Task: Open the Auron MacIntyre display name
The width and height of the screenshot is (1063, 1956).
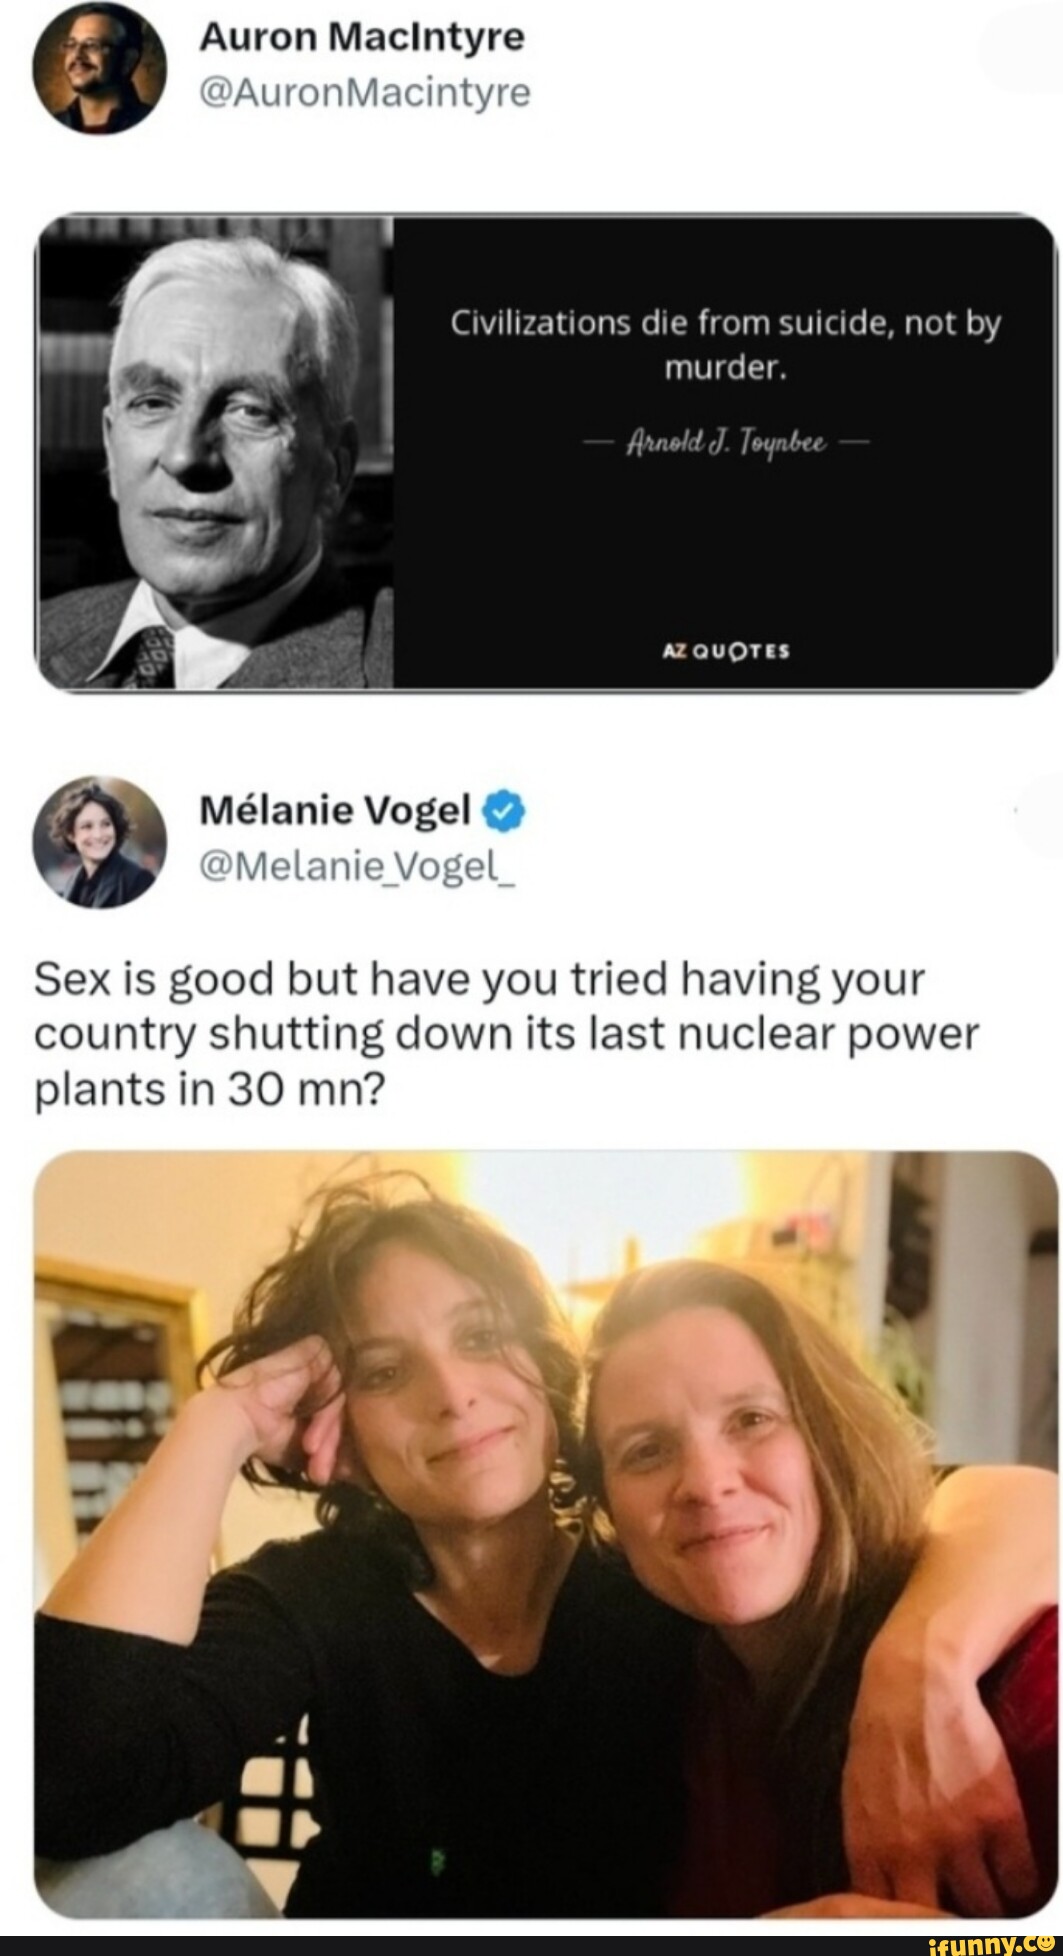Action: (x=362, y=38)
